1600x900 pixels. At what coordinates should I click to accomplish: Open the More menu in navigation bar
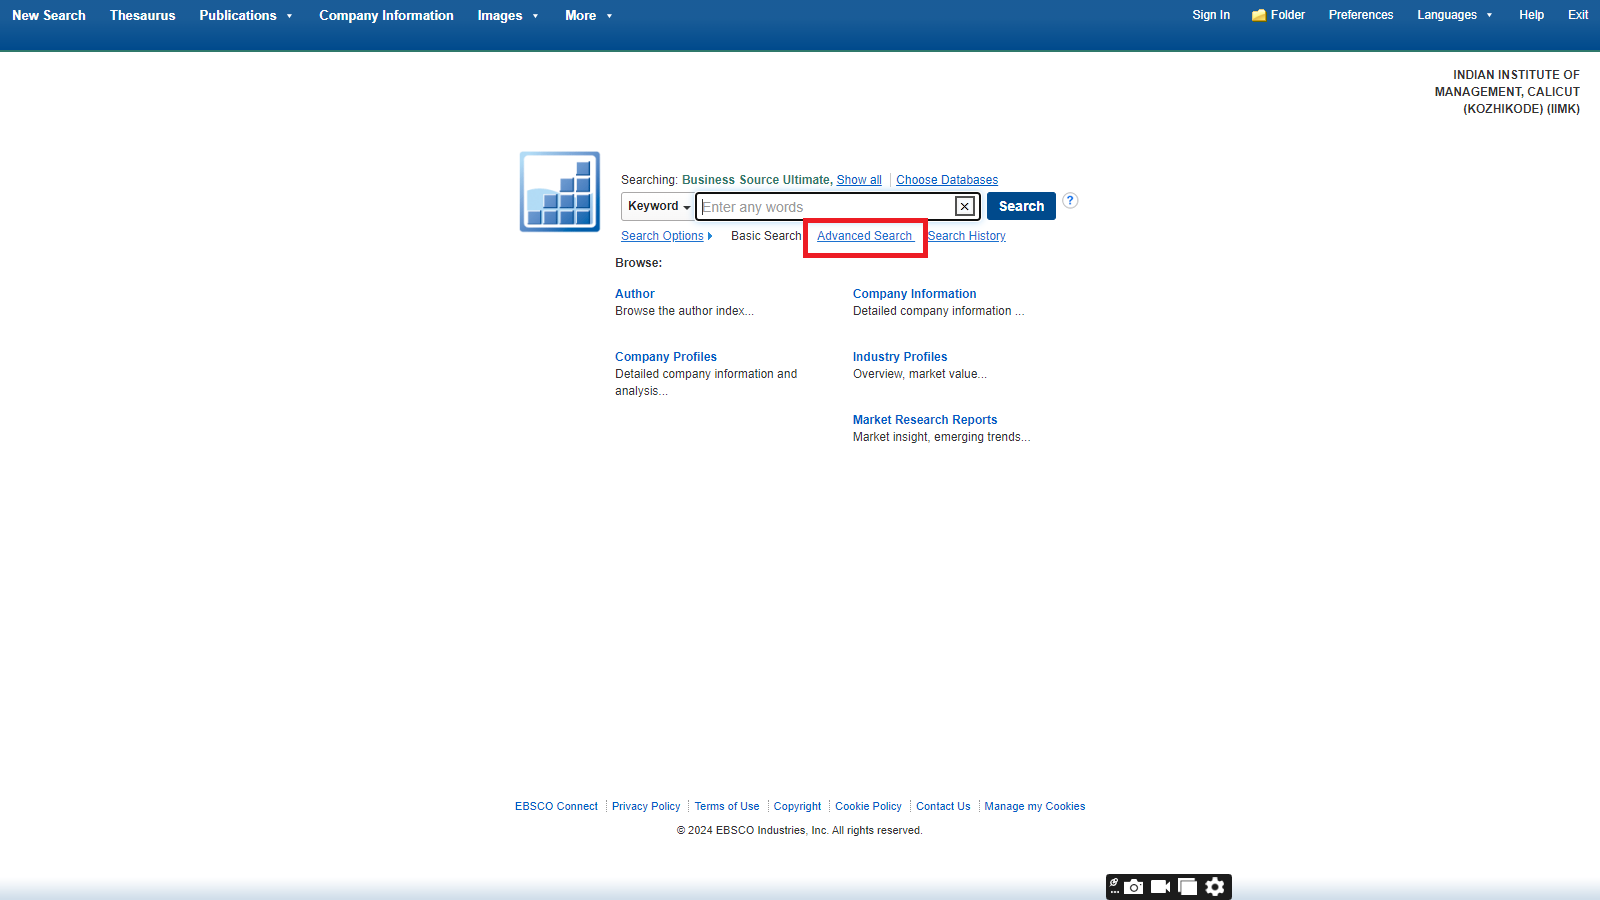point(588,16)
